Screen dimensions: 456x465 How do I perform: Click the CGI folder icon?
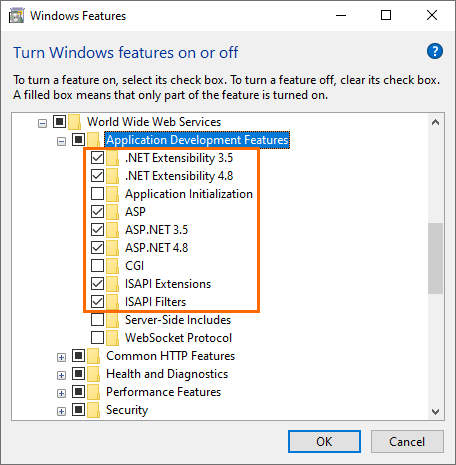point(113,266)
